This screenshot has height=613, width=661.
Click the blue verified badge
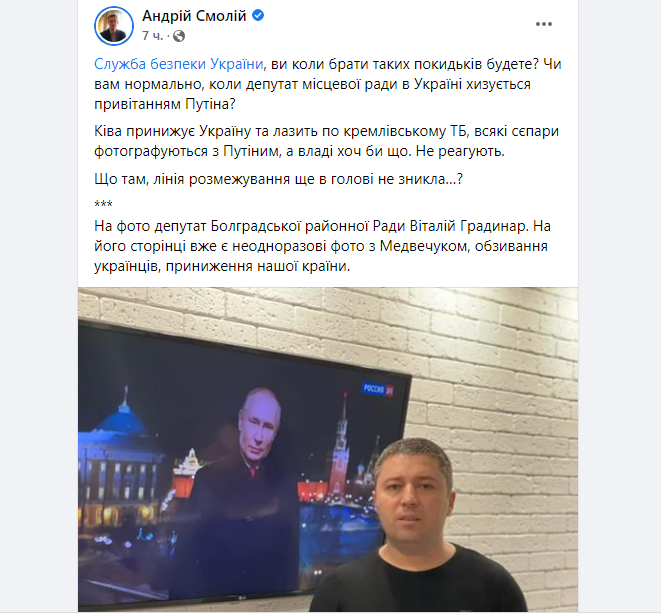pos(258,16)
